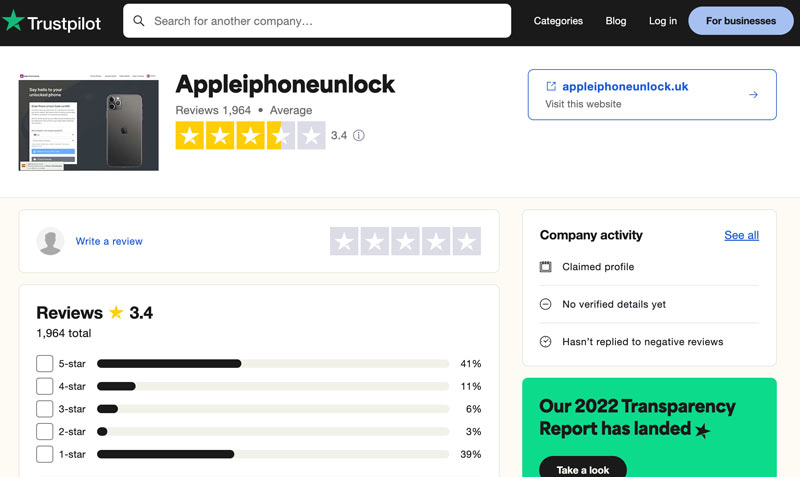Open the Appleiphoneunlock website thumbnail
The width and height of the screenshot is (800, 477).
[x=88, y=122]
